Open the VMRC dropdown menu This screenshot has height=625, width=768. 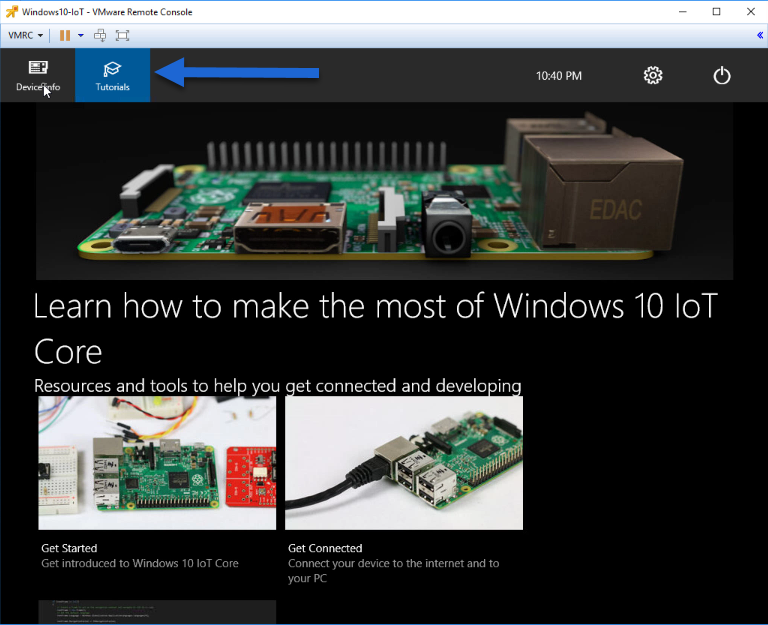tap(25, 35)
